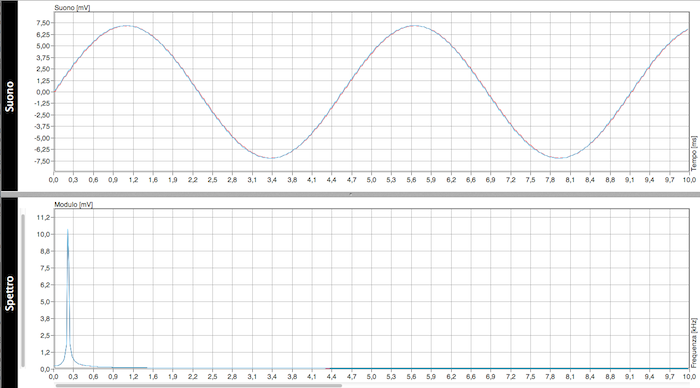Click the small arrow on the panel divider
The width and height of the screenshot is (700, 388).
click(x=350, y=194)
